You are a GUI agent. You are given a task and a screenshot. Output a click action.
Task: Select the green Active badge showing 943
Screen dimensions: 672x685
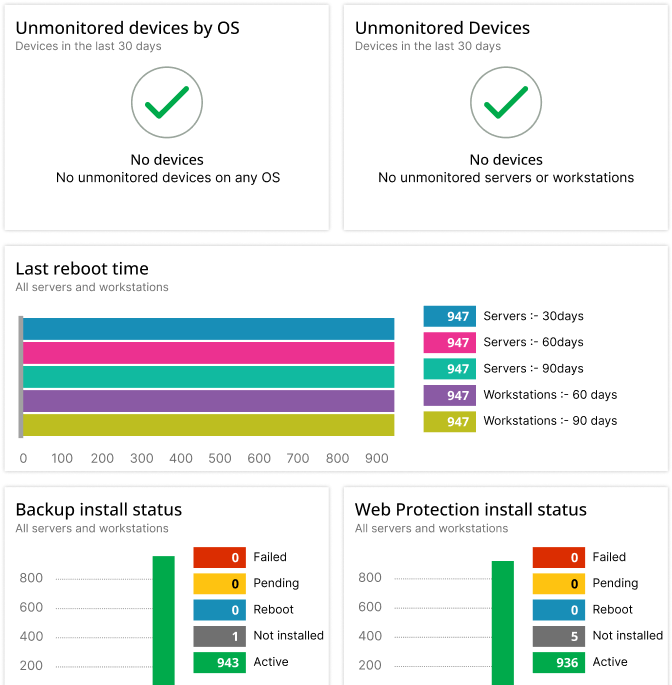[219, 662]
